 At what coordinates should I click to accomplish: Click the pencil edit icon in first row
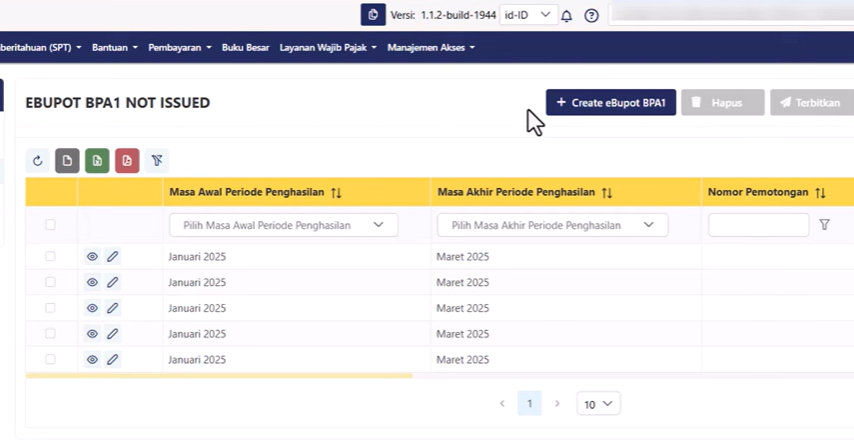click(x=113, y=257)
